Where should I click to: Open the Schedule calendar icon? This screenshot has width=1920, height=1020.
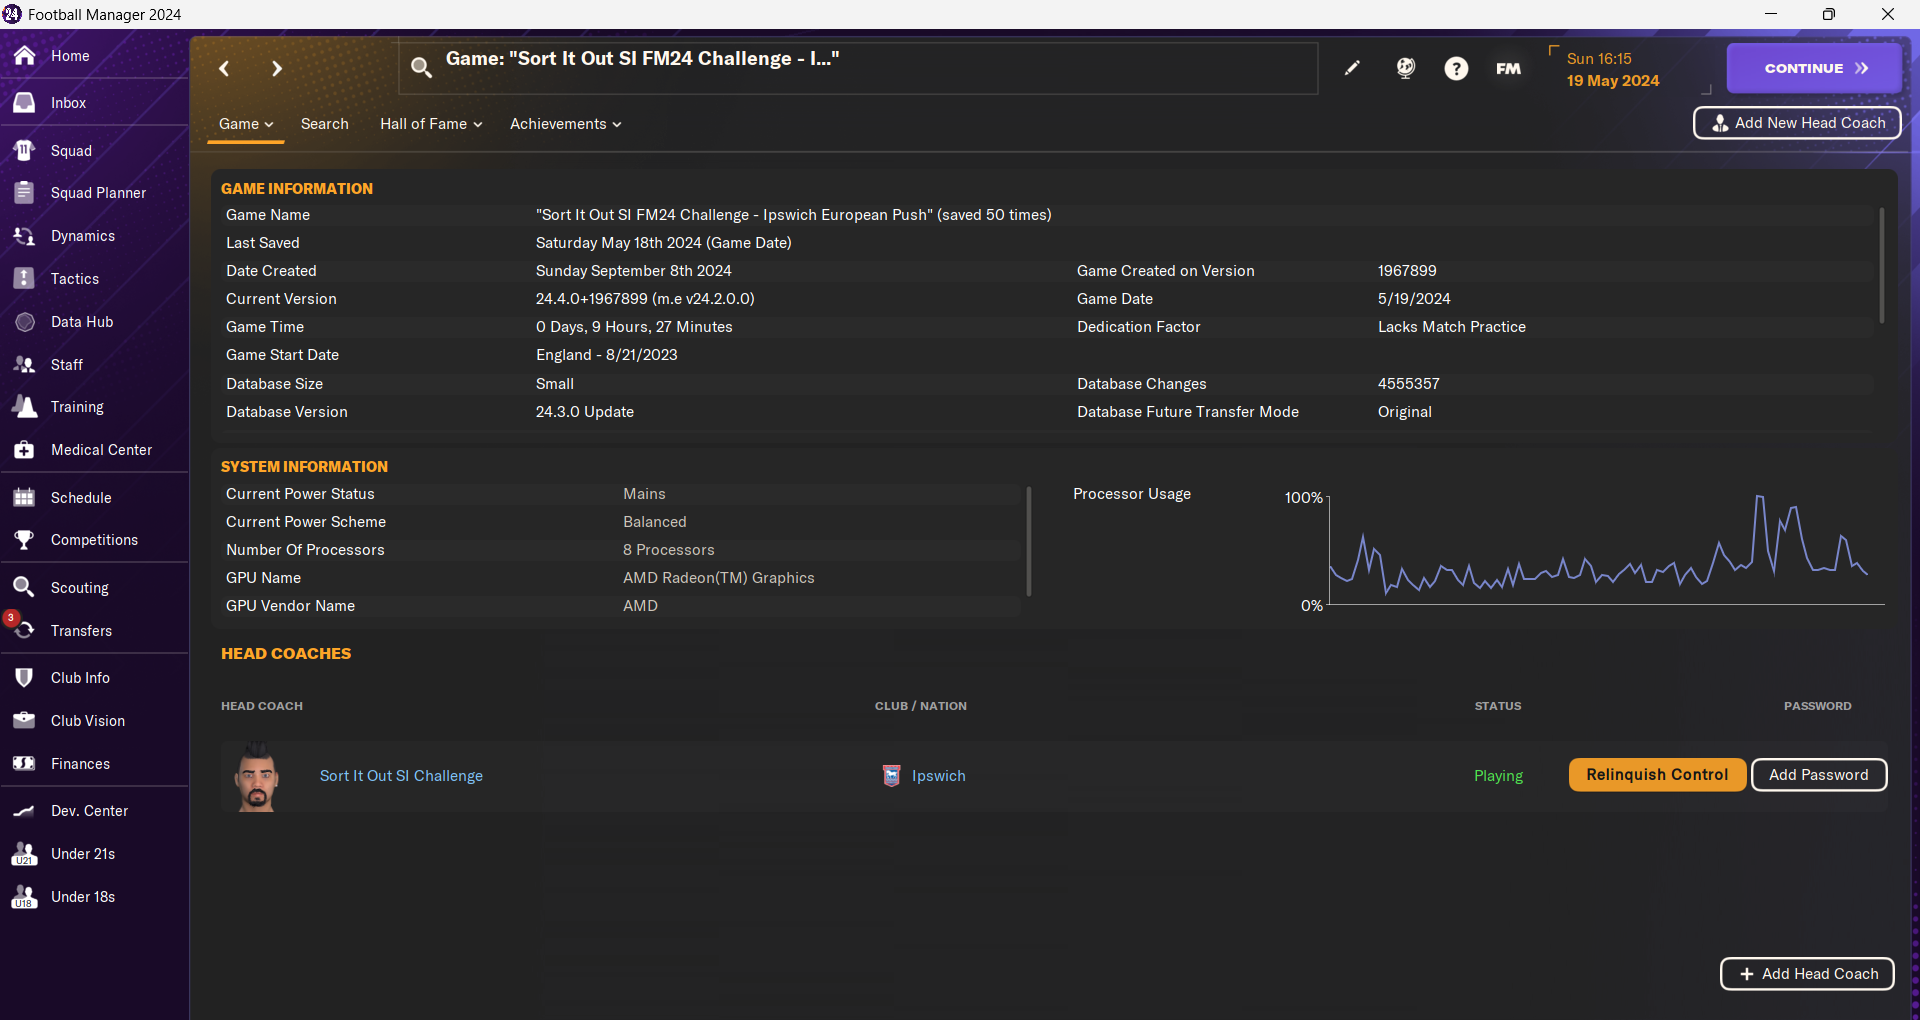click(24, 498)
